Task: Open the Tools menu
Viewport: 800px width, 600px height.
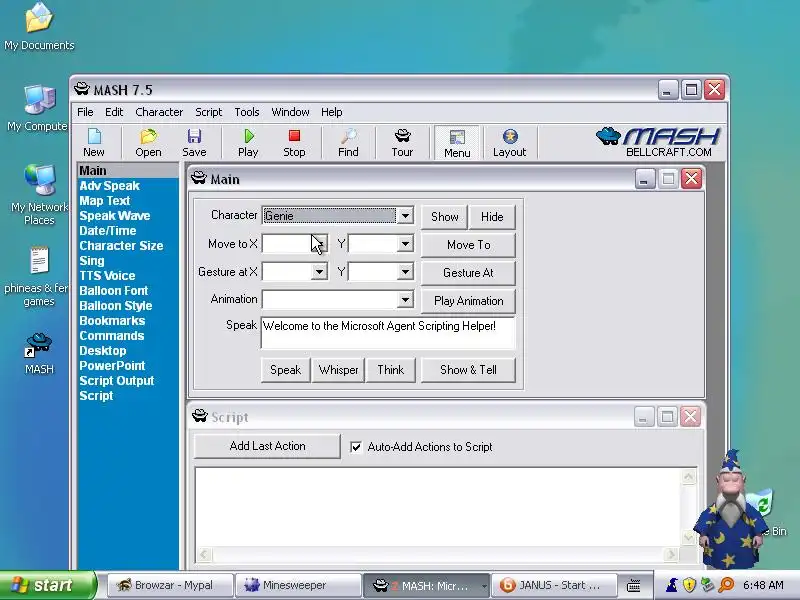Action: pos(247,112)
